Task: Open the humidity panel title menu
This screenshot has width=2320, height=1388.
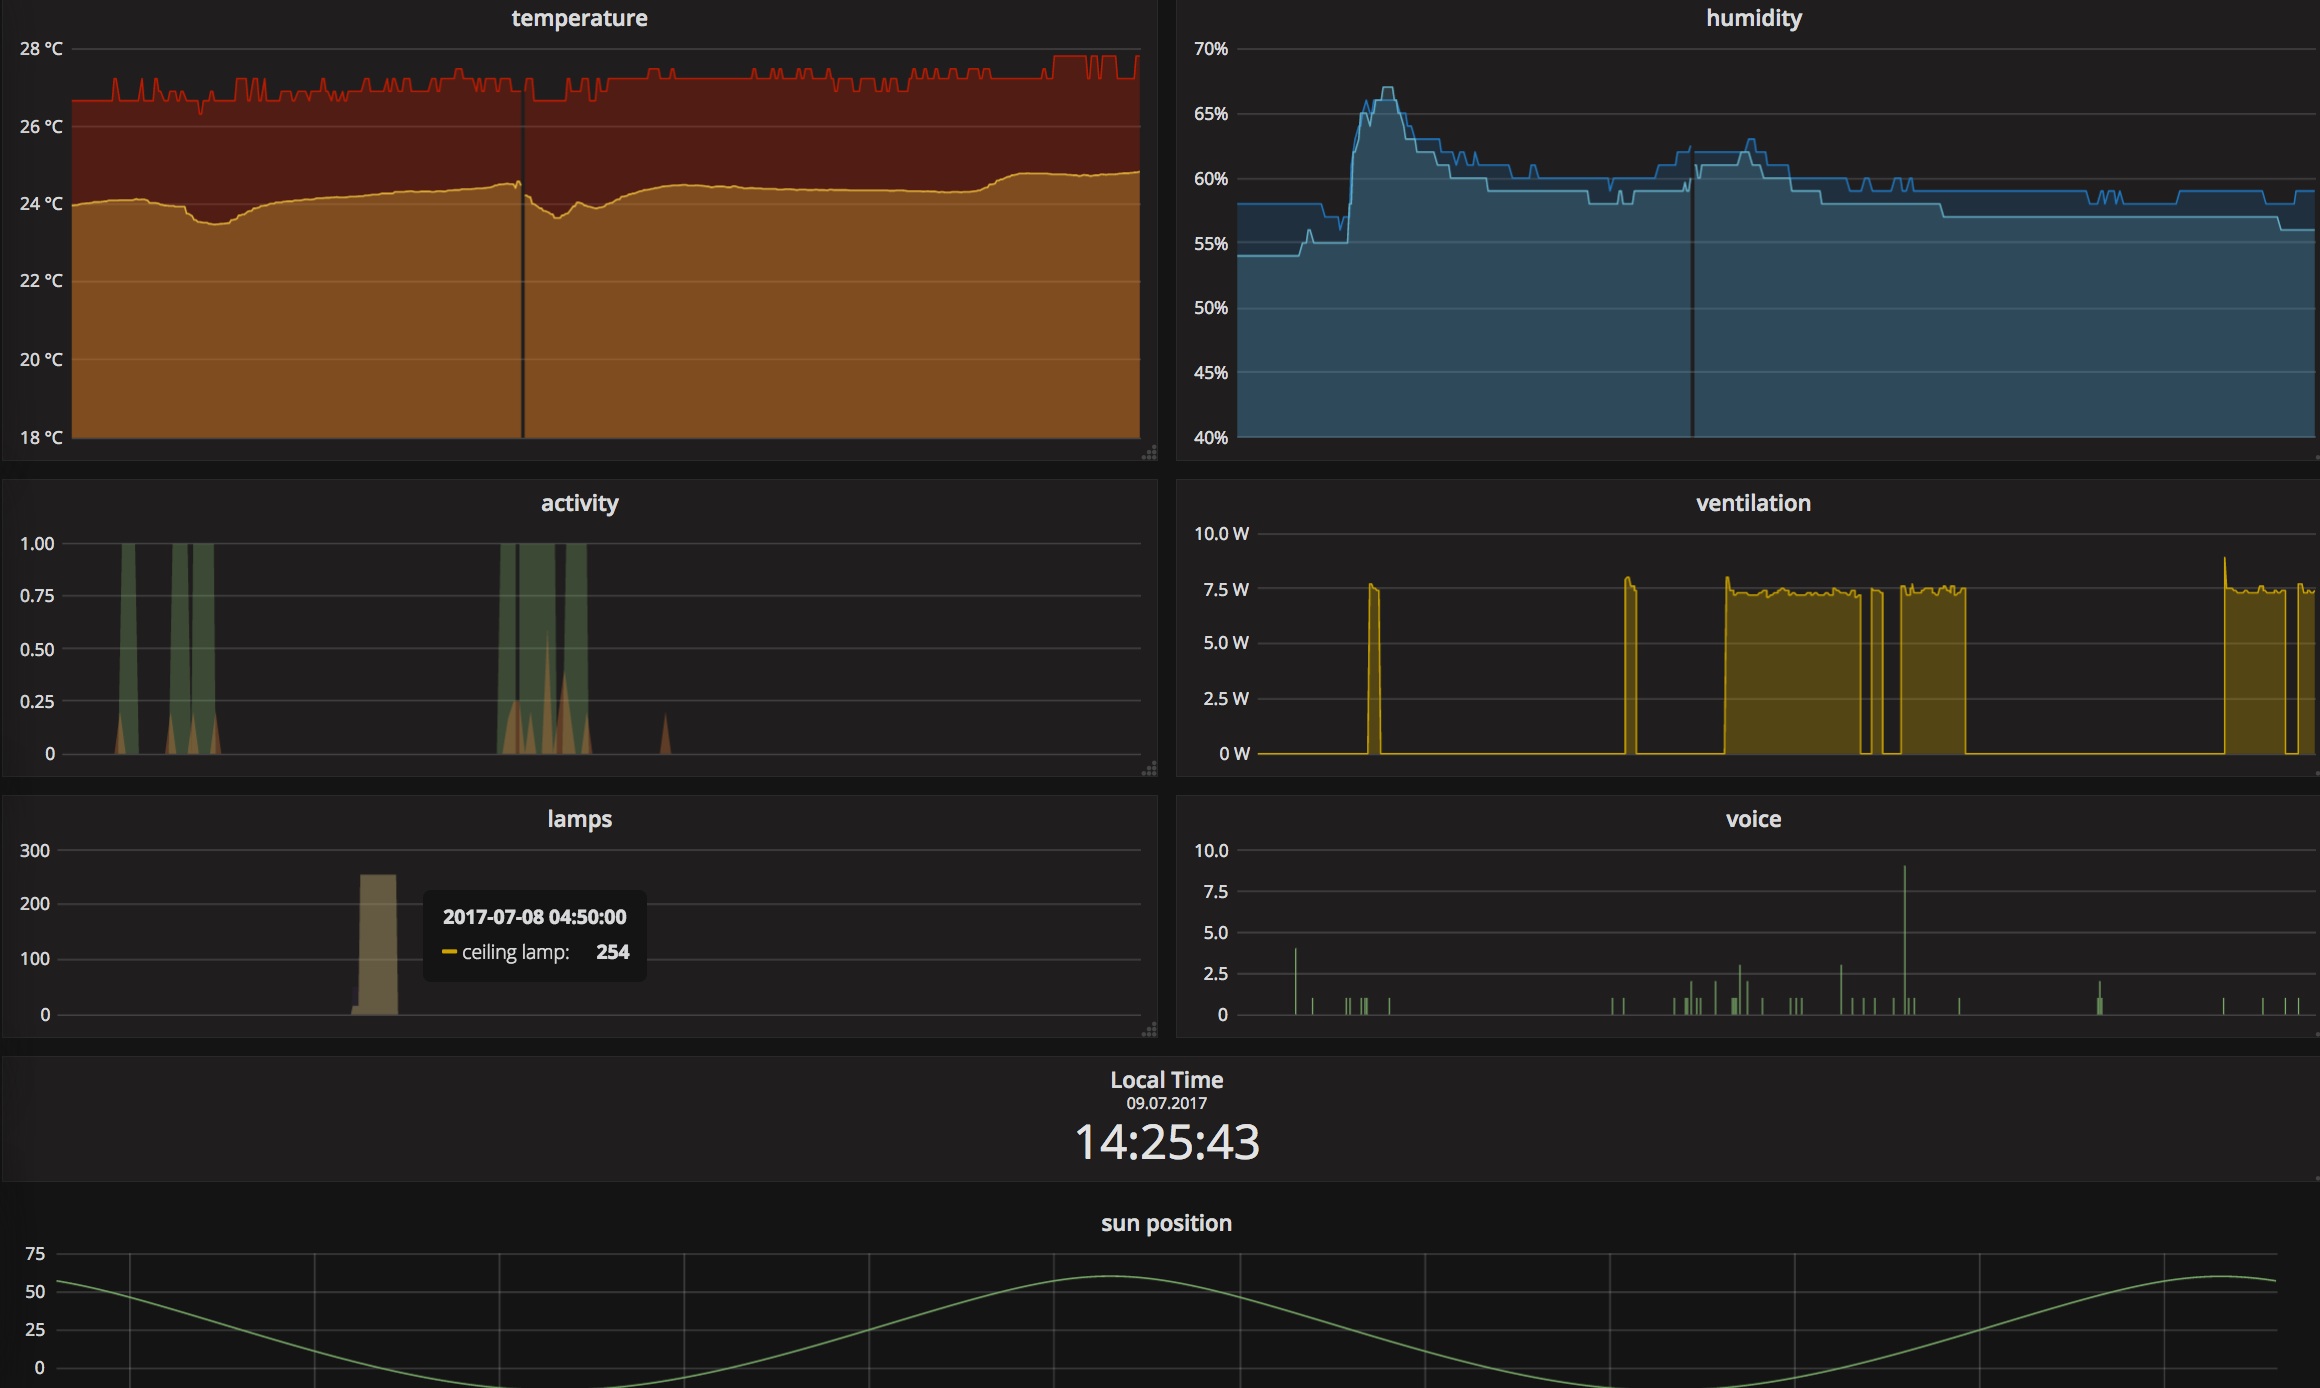Action: click(1753, 18)
